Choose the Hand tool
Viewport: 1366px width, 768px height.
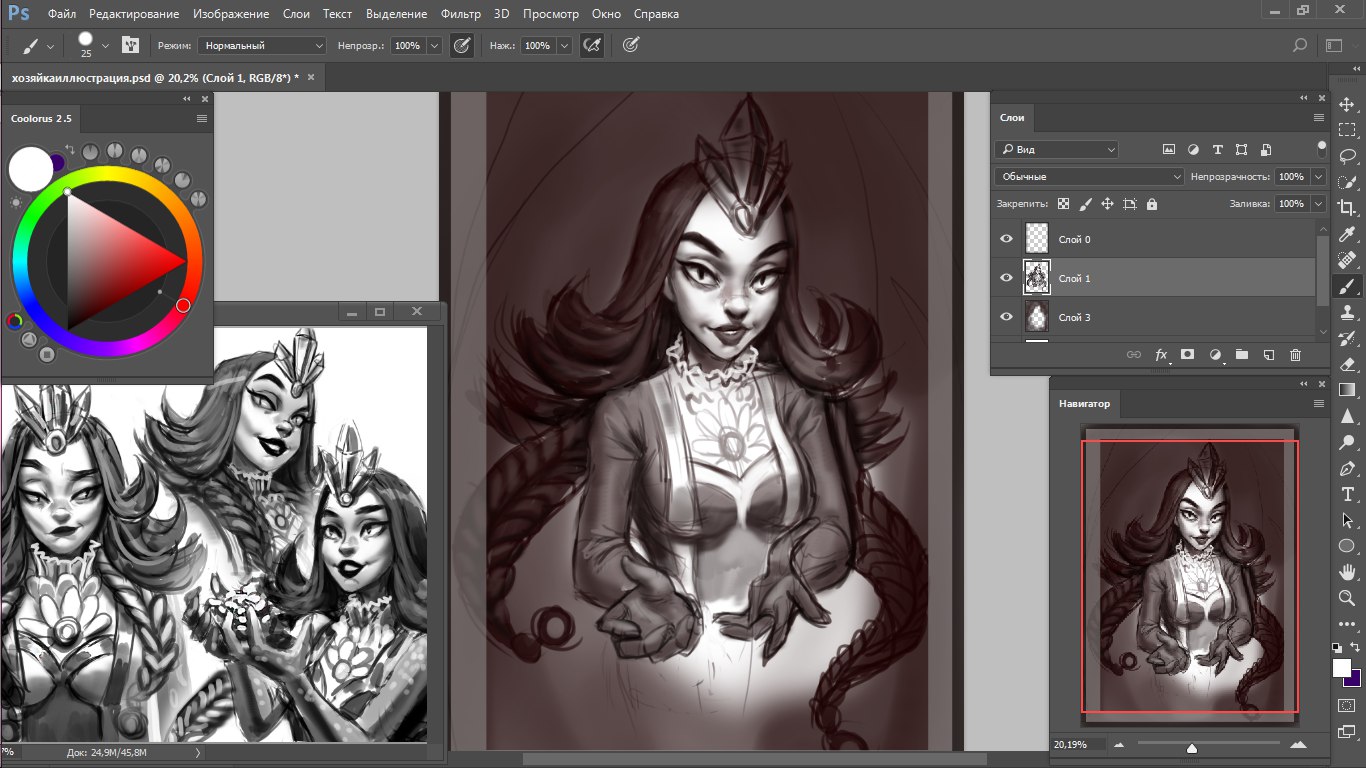[x=1347, y=572]
